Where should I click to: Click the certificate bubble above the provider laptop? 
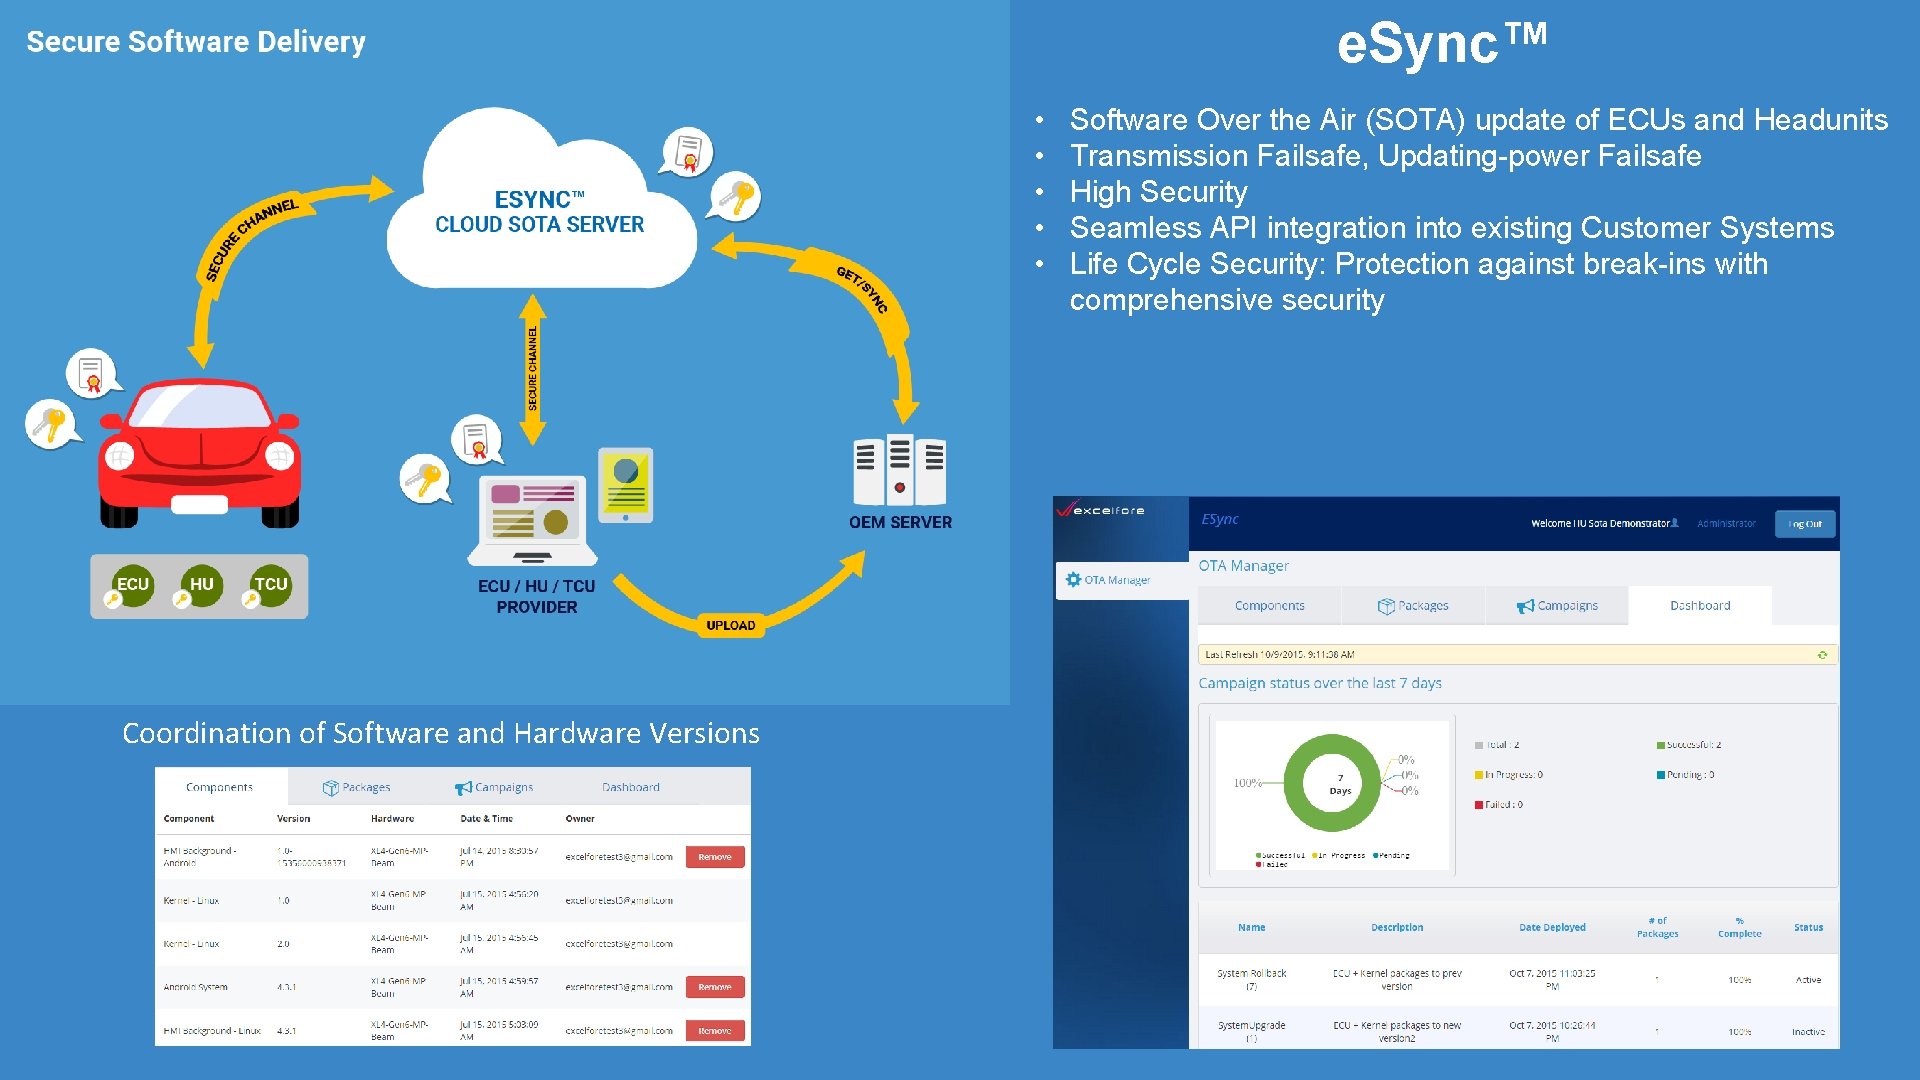(x=477, y=440)
